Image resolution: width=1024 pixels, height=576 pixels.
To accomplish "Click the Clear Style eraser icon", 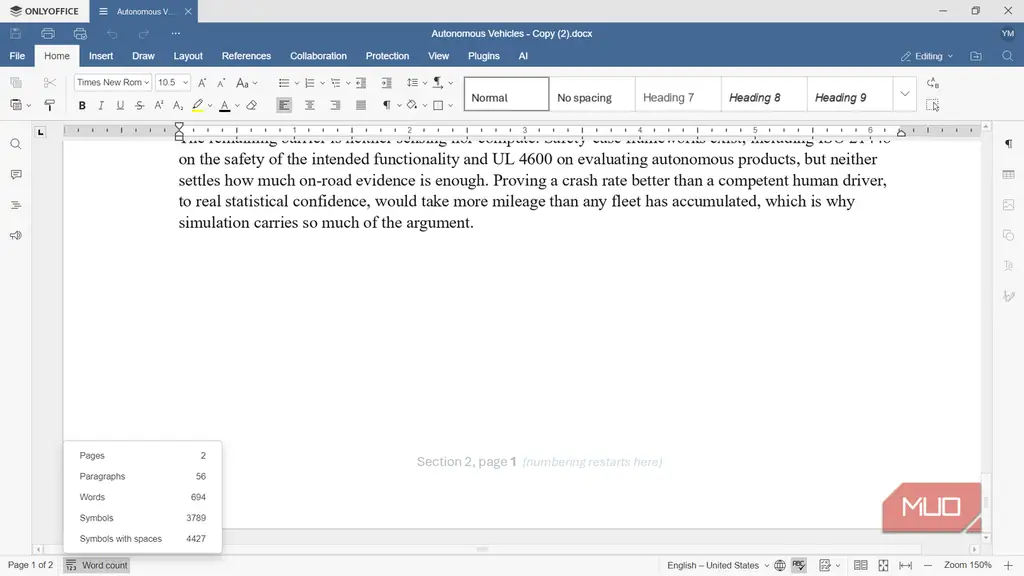I will click(x=251, y=105).
